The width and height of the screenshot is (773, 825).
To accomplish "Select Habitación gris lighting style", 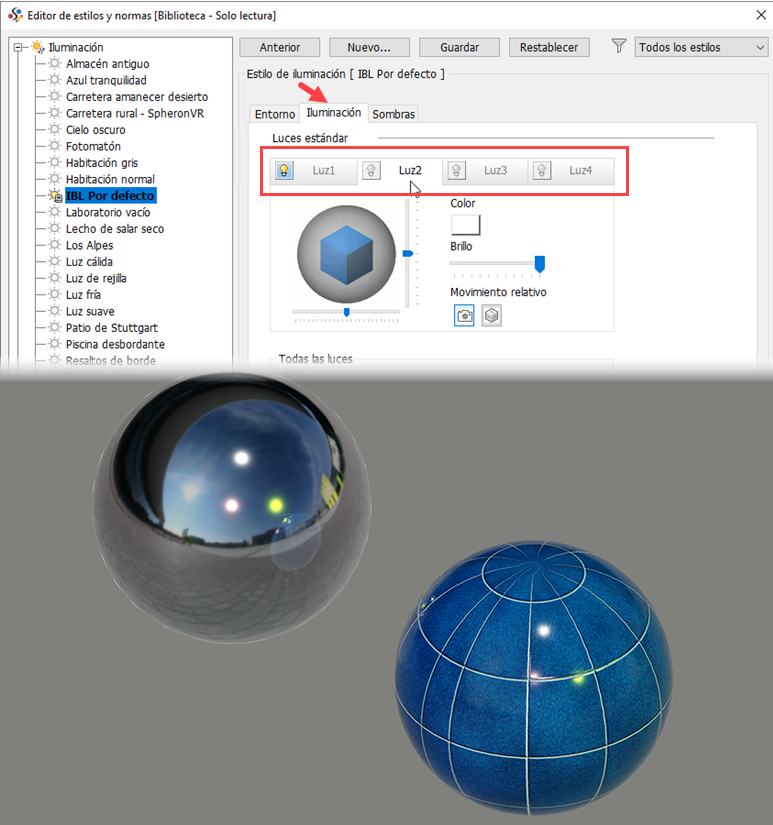I will (102, 163).
